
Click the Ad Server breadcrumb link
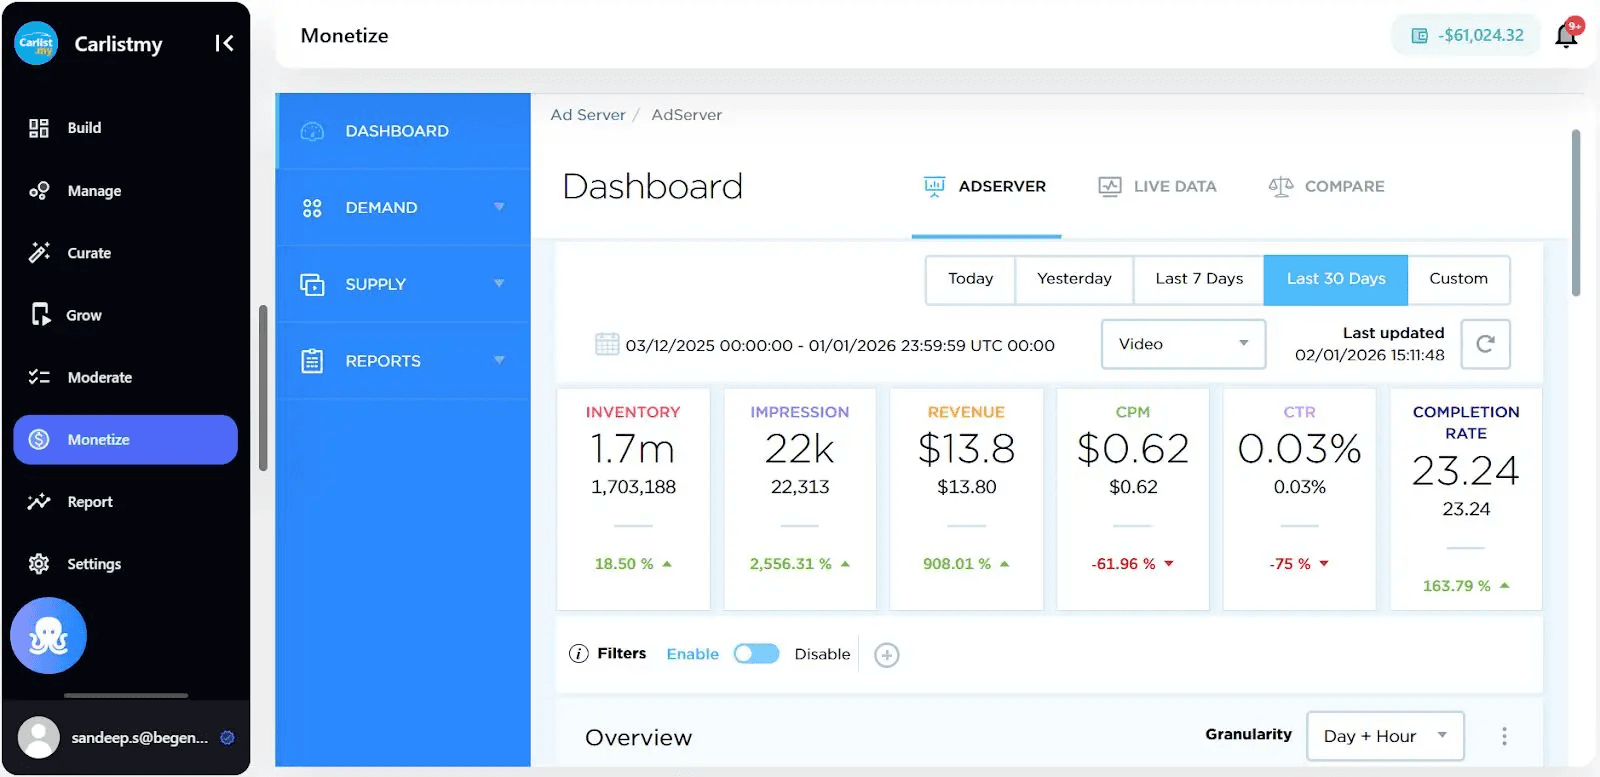(x=588, y=115)
